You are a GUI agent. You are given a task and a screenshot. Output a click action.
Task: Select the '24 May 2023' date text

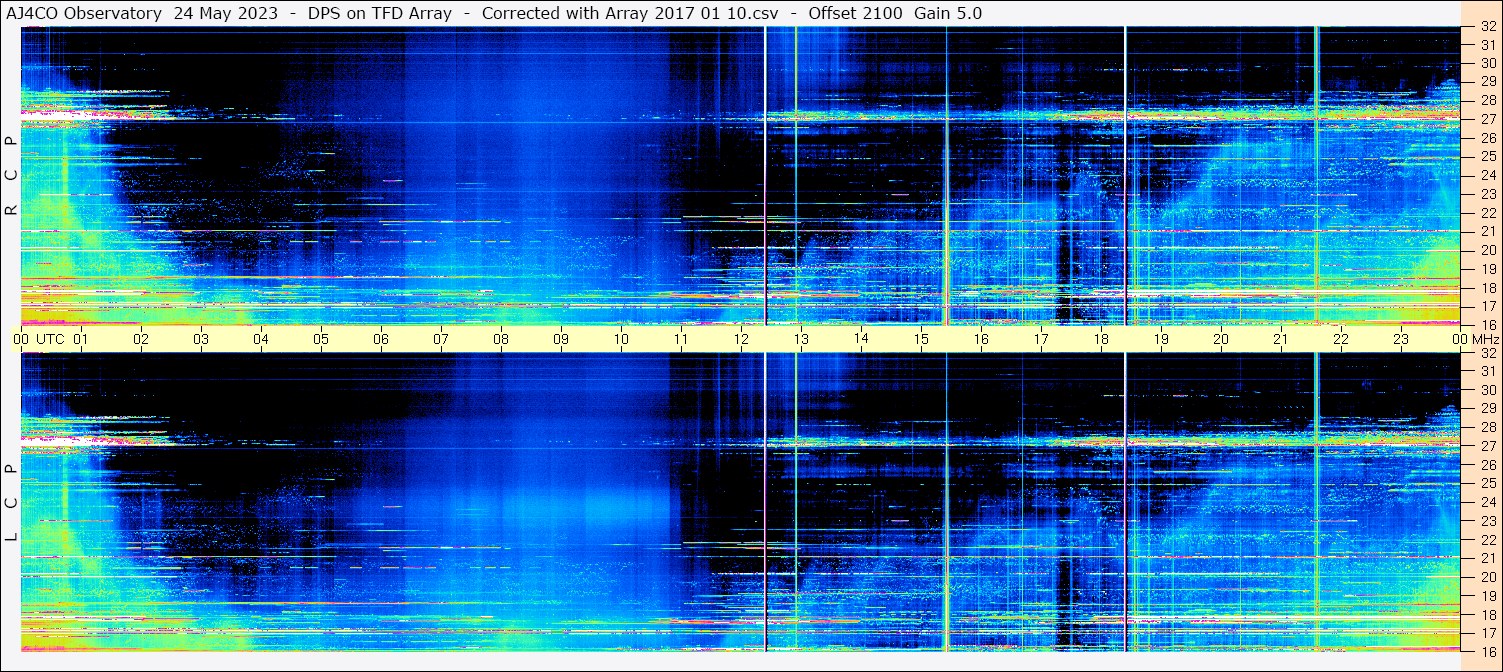[225, 13]
